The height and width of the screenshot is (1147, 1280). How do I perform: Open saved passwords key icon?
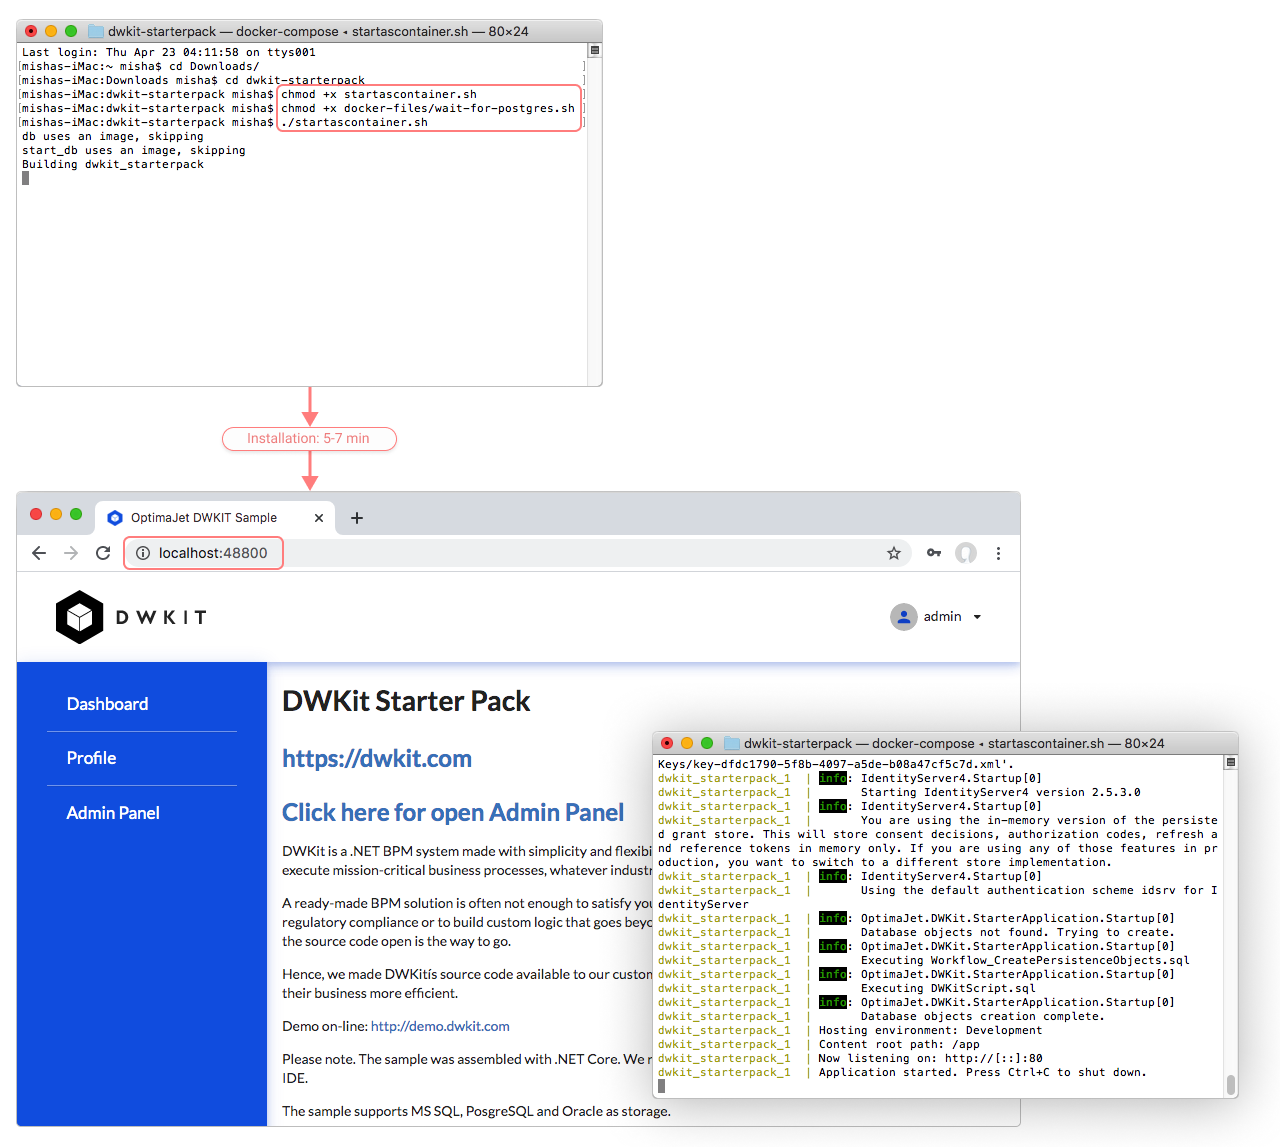pyautogui.click(x=934, y=553)
